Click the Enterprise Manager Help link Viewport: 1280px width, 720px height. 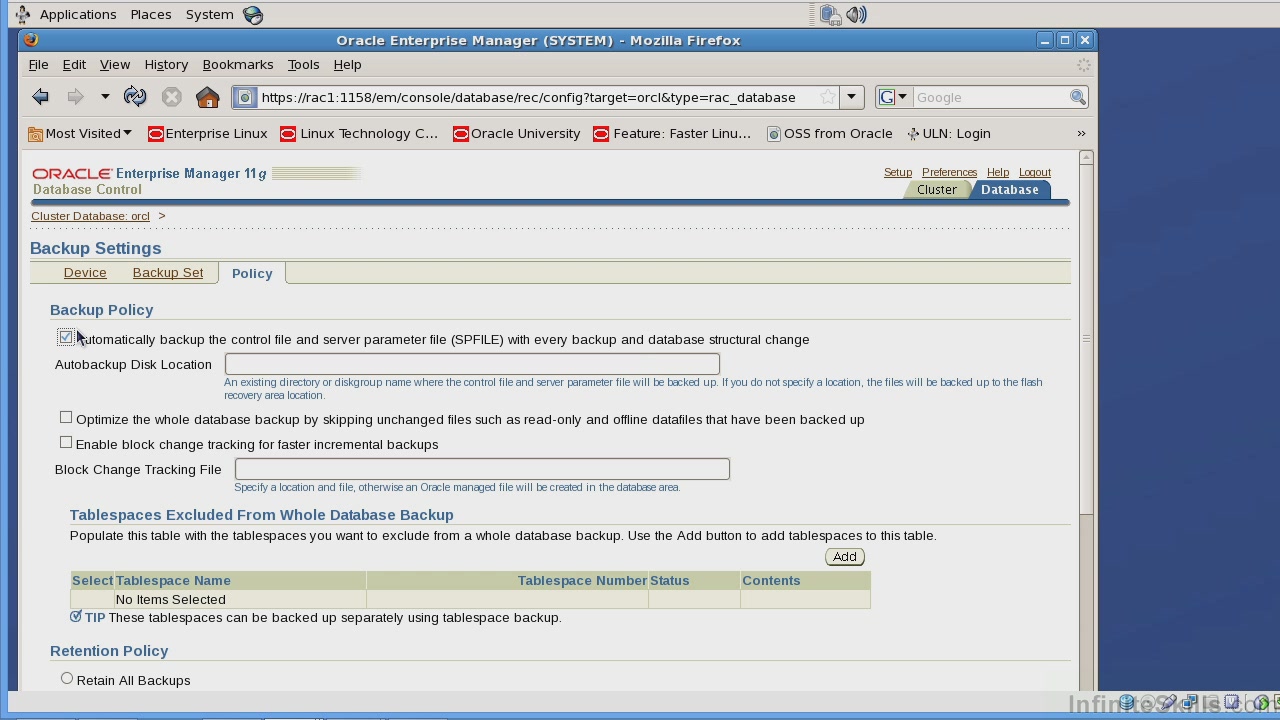(x=997, y=172)
